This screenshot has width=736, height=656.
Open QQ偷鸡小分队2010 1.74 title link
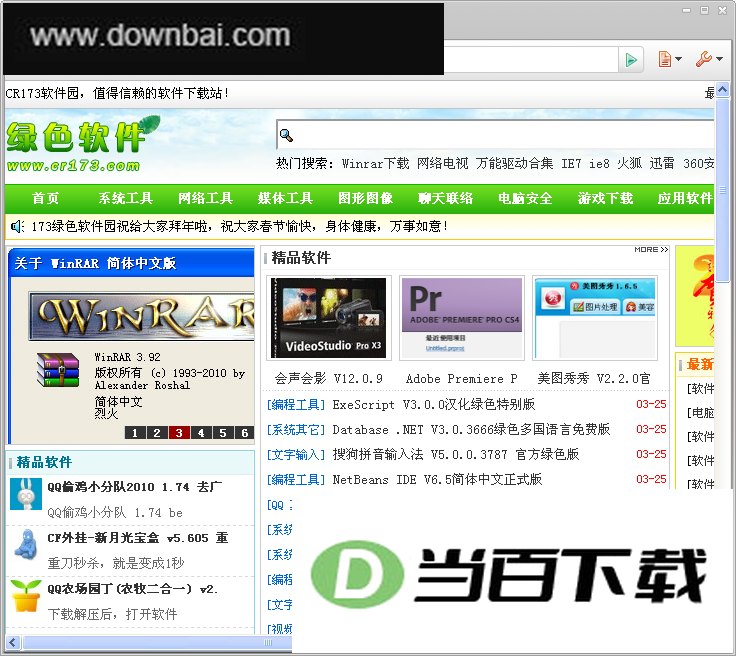click(134, 487)
